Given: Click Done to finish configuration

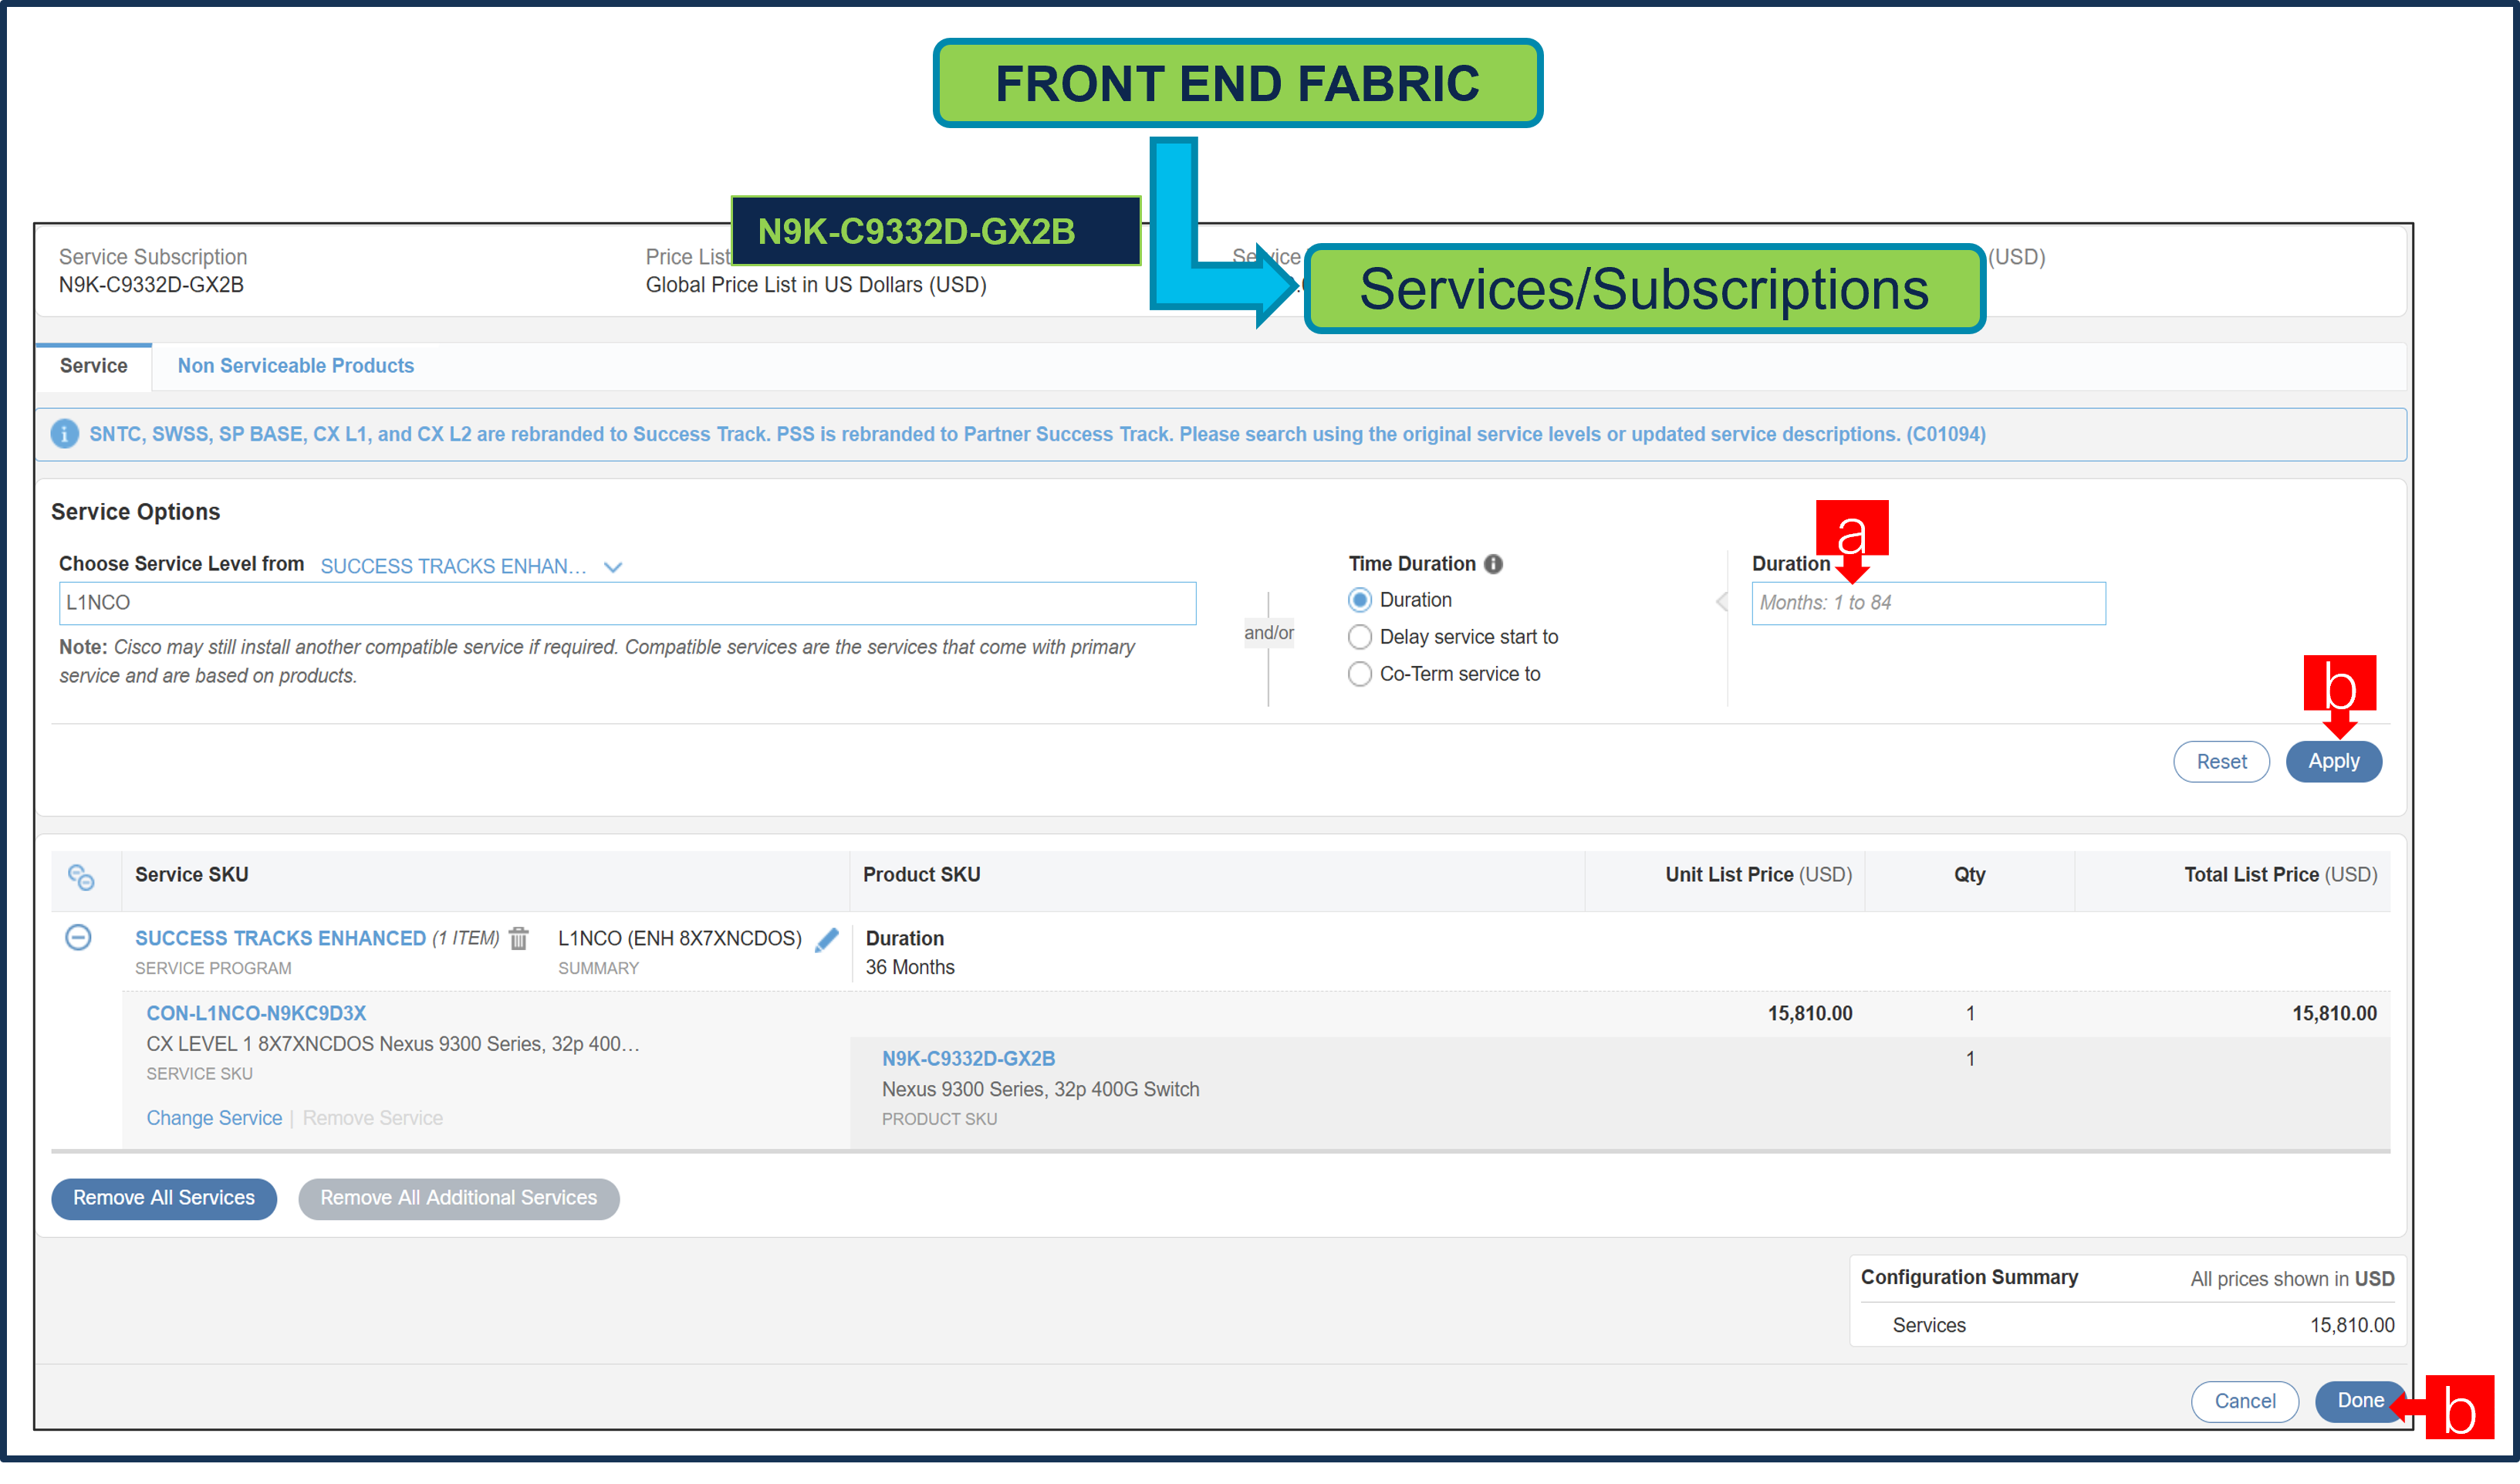Looking at the screenshot, I should (2360, 1401).
